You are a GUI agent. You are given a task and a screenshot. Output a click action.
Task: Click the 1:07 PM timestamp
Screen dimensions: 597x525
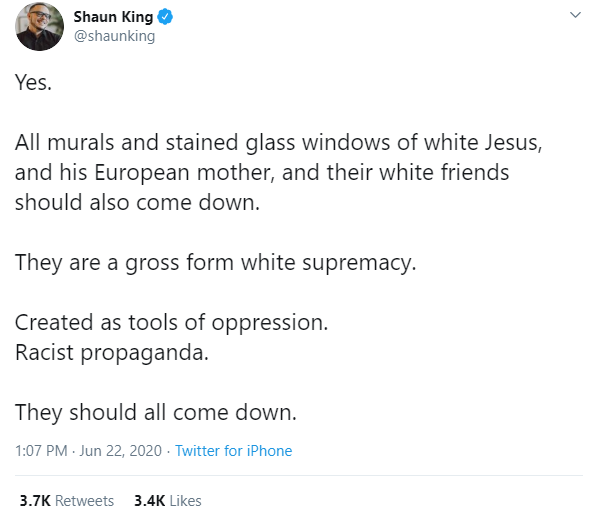click(x=41, y=451)
